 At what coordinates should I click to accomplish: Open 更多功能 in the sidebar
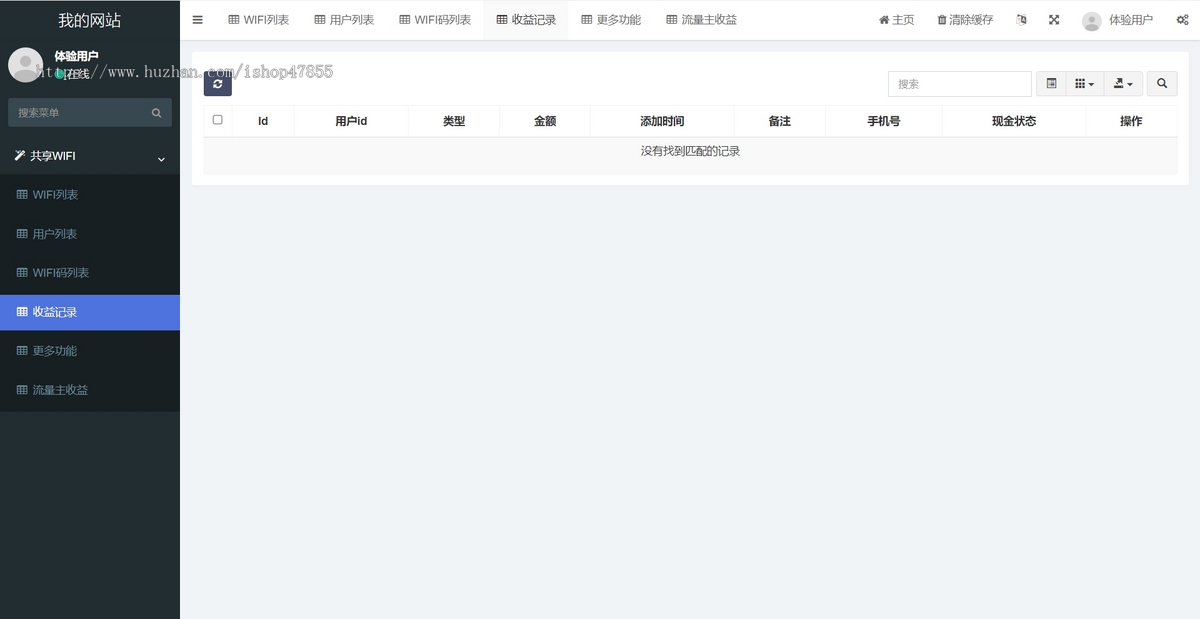pos(90,351)
